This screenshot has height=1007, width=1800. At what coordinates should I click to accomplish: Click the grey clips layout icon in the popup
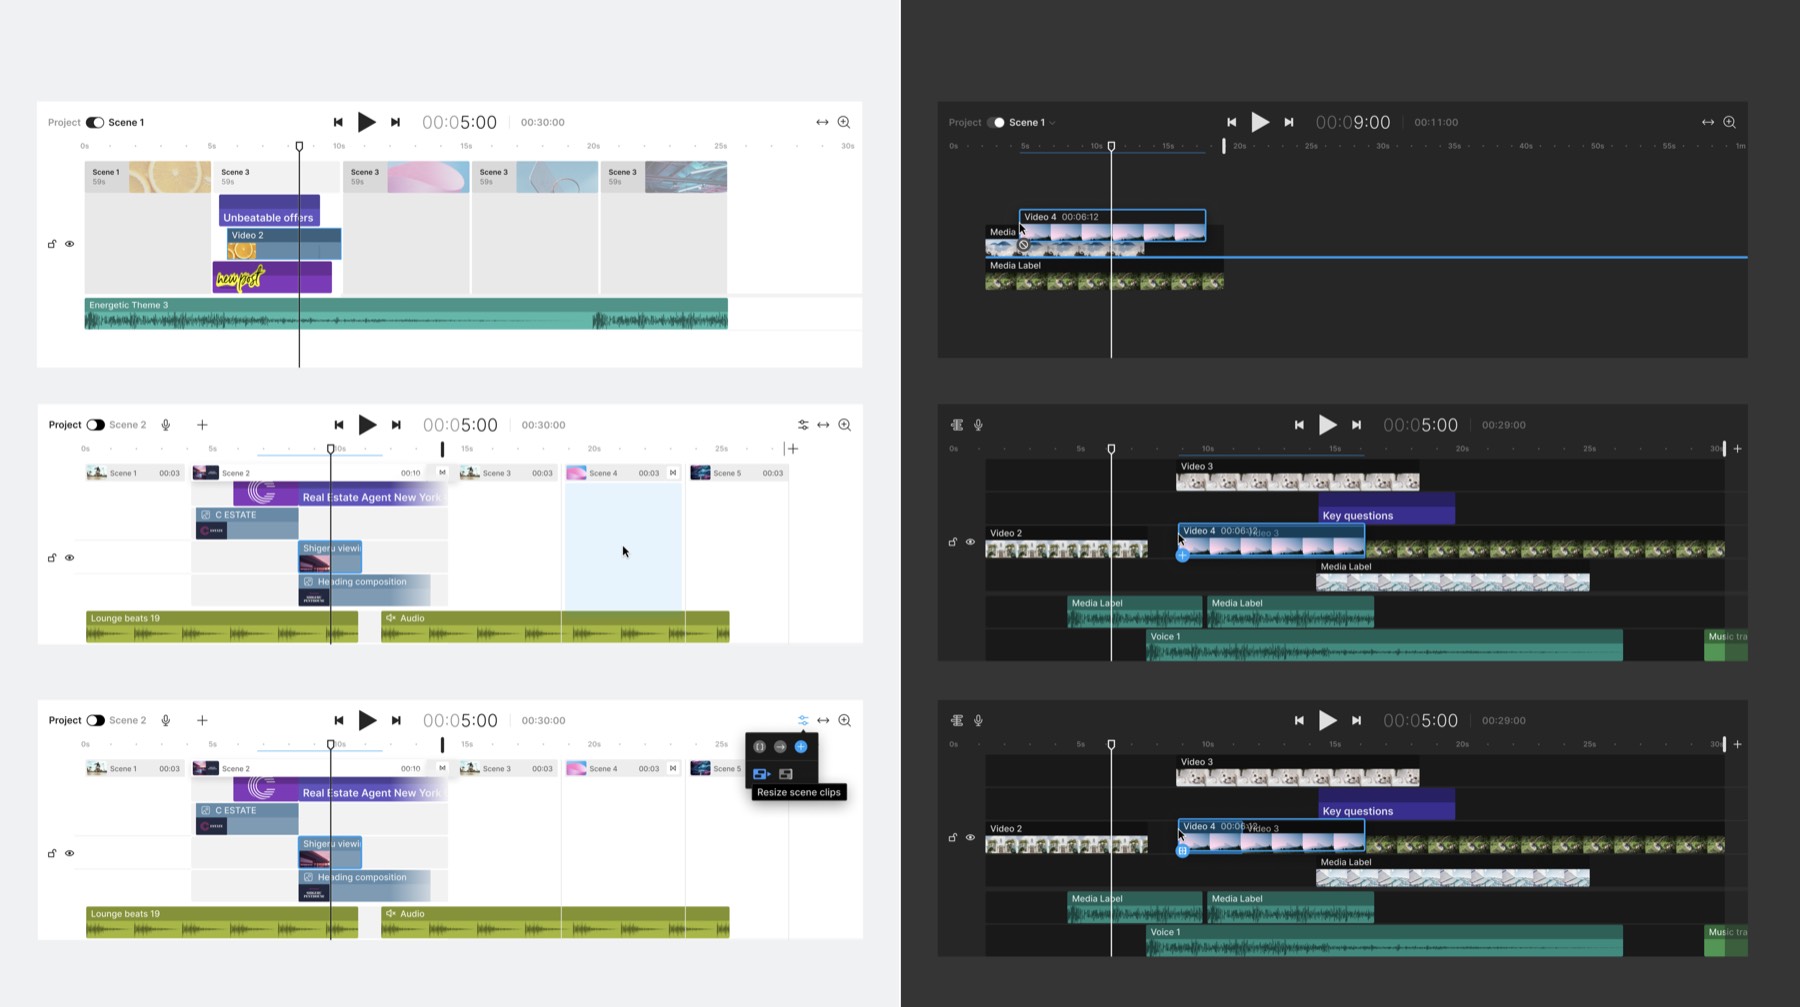tap(786, 774)
